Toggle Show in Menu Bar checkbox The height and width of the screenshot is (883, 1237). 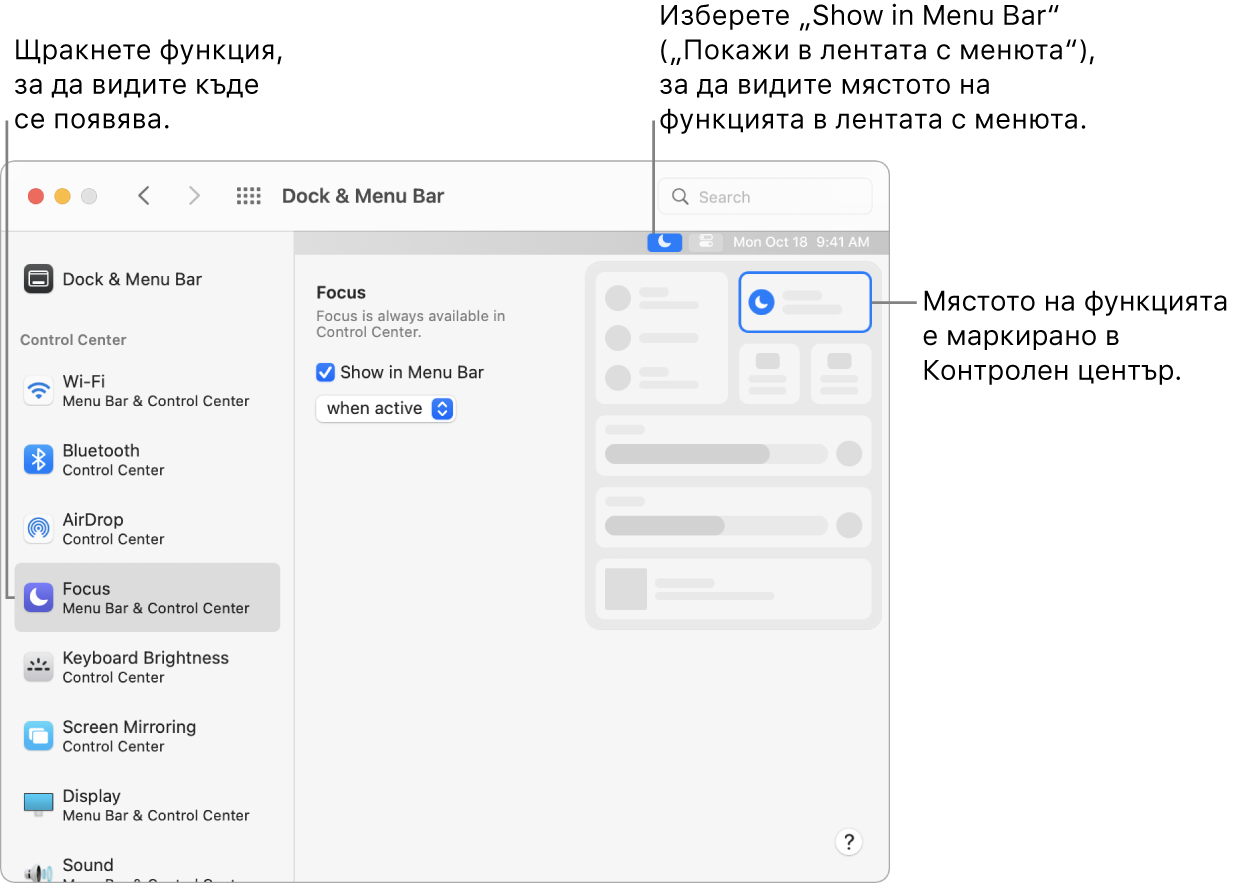[x=325, y=372]
